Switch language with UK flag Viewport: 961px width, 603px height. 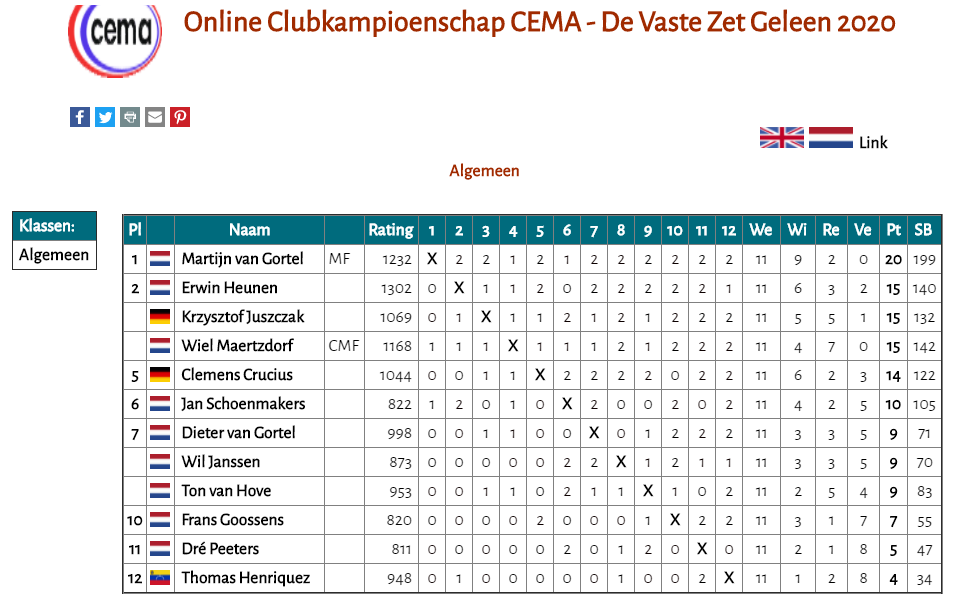pyautogui.click(x=781, y=137)
